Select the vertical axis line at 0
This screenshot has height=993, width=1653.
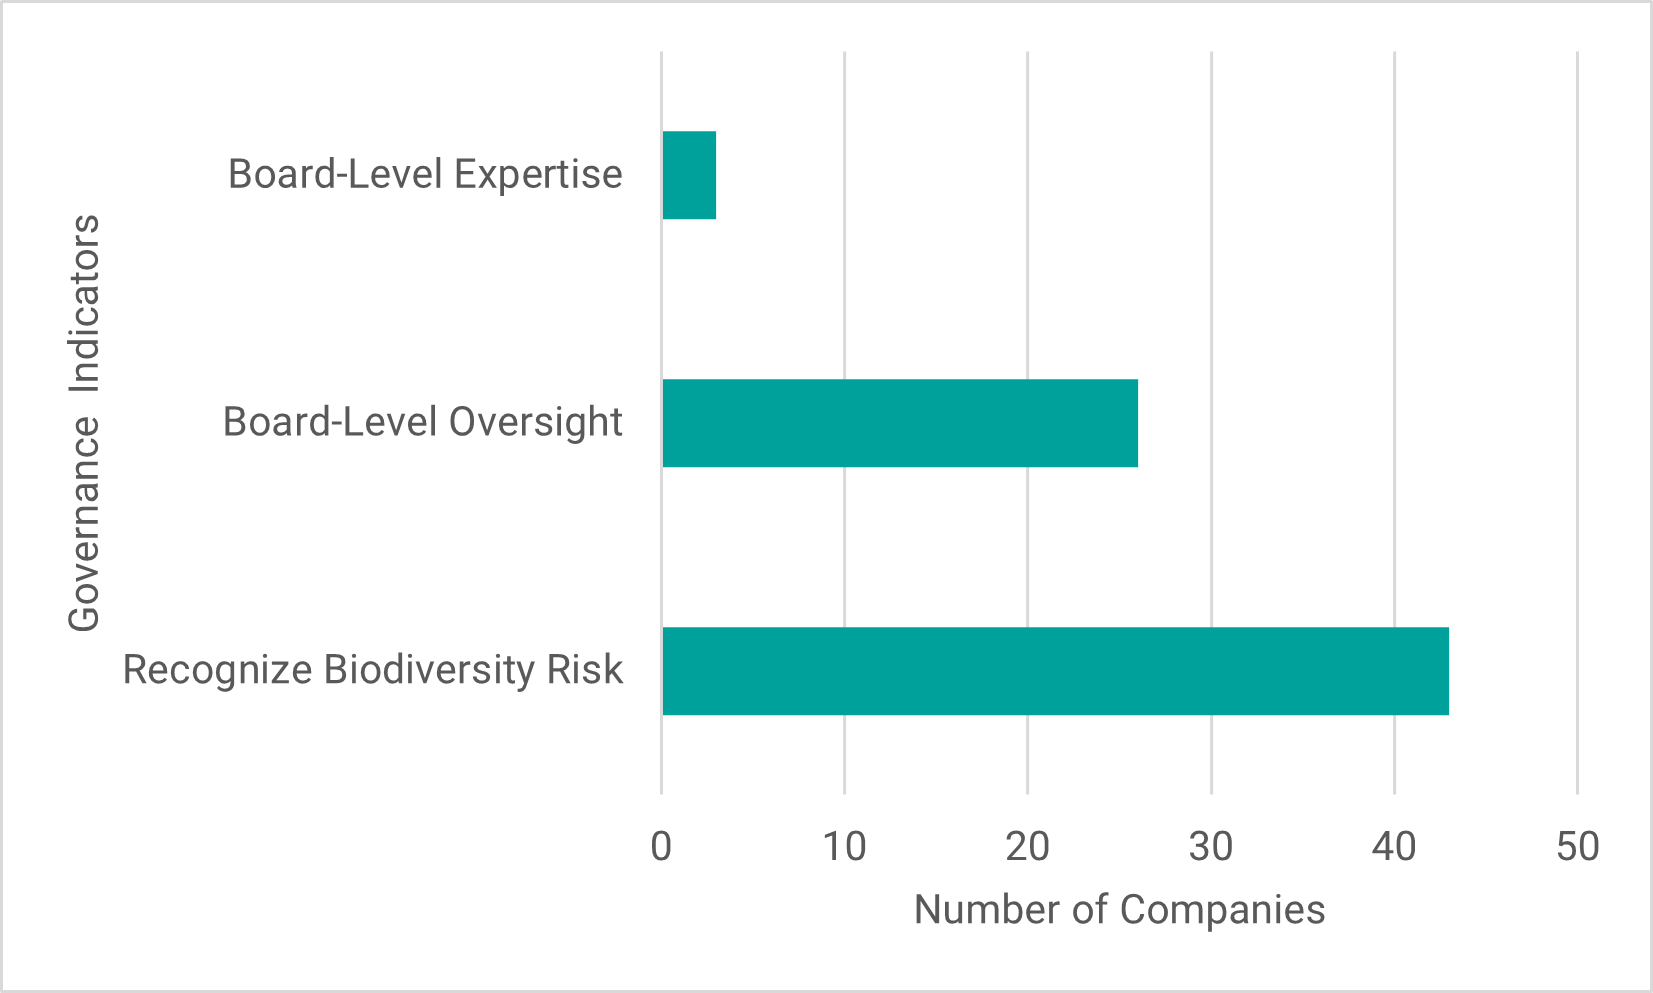coord(661,300)
